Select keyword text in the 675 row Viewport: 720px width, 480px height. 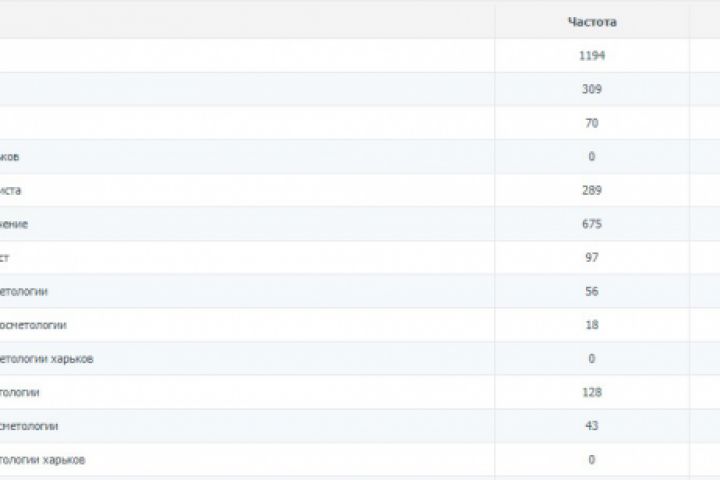(21, 224)
